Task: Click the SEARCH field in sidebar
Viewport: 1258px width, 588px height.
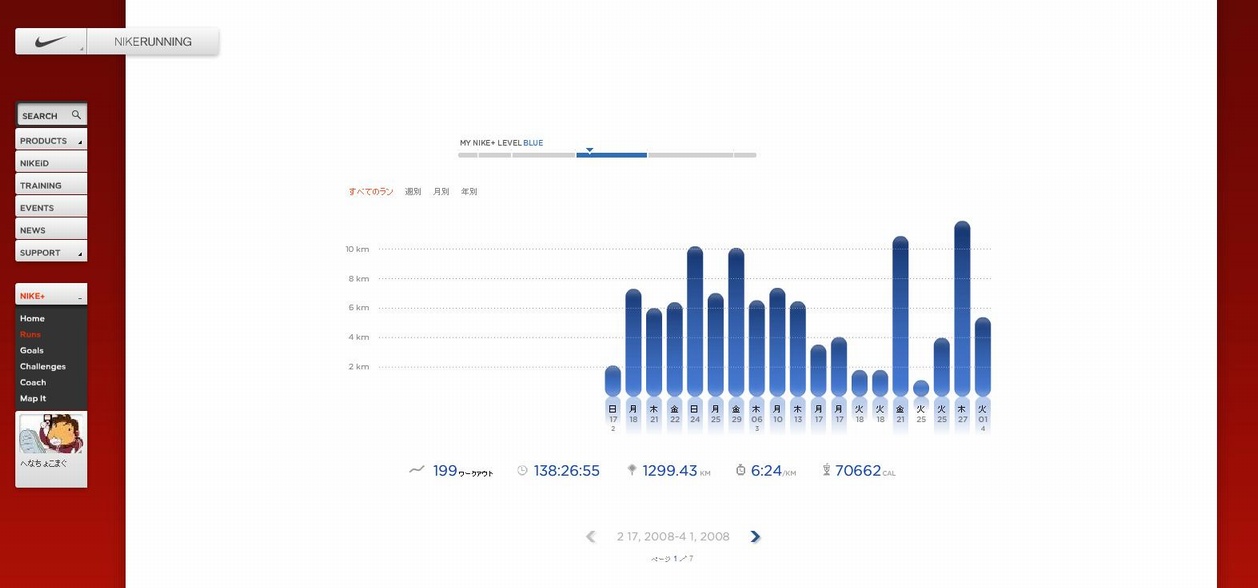Action: click(51, 115)
